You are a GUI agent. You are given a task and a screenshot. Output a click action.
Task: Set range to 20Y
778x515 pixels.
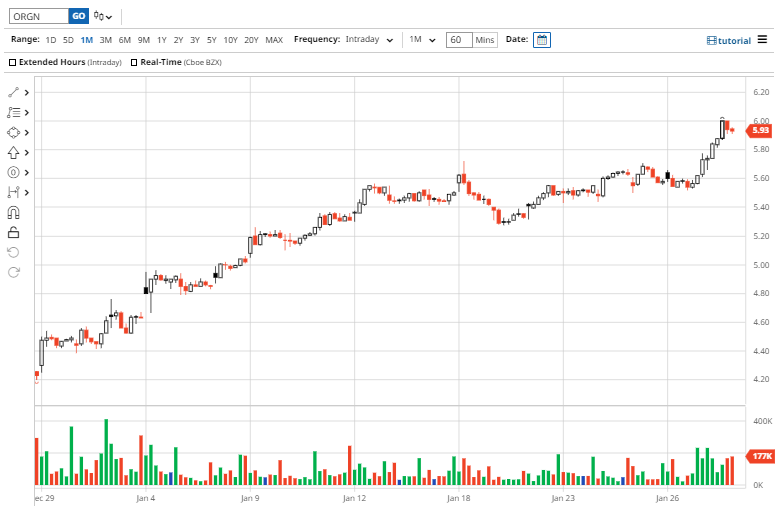pos(252,40)
